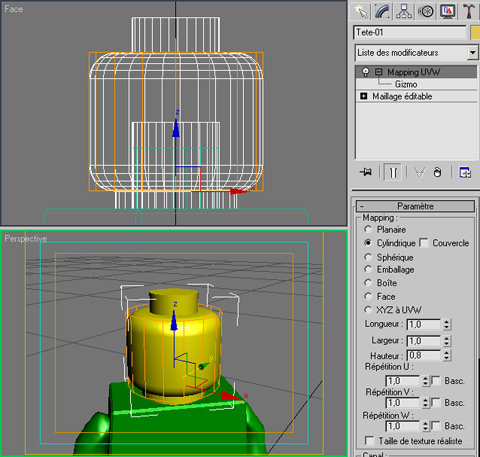This screenshot has height=457, width=480.
Task: Click the Répétition U value field
Action: (402, 381)
